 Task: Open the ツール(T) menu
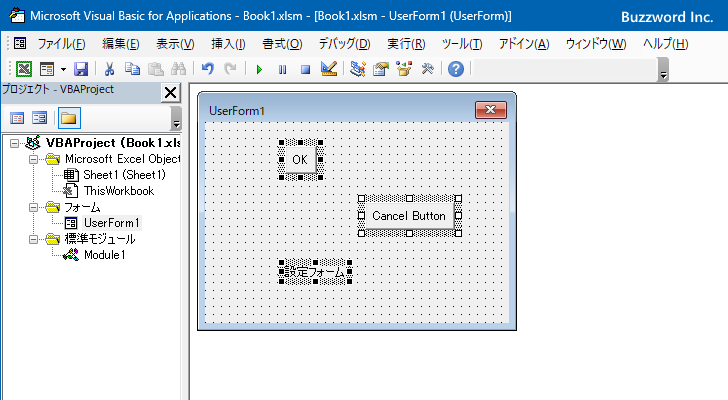pos(462,44)
